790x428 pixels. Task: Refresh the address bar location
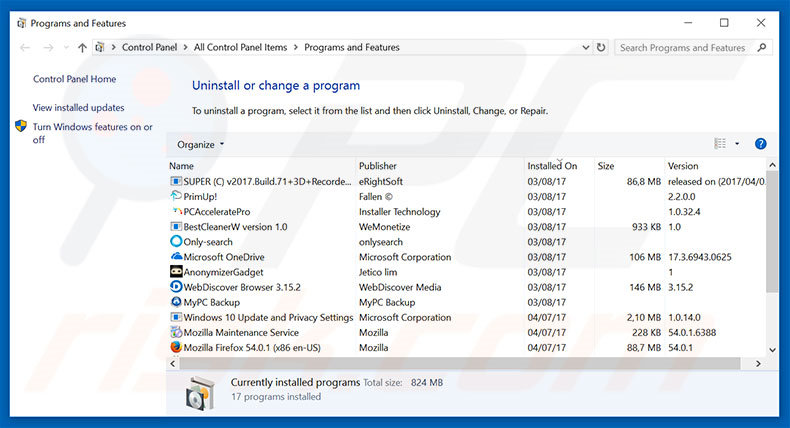pyautogui.click(x=601, y=47)
